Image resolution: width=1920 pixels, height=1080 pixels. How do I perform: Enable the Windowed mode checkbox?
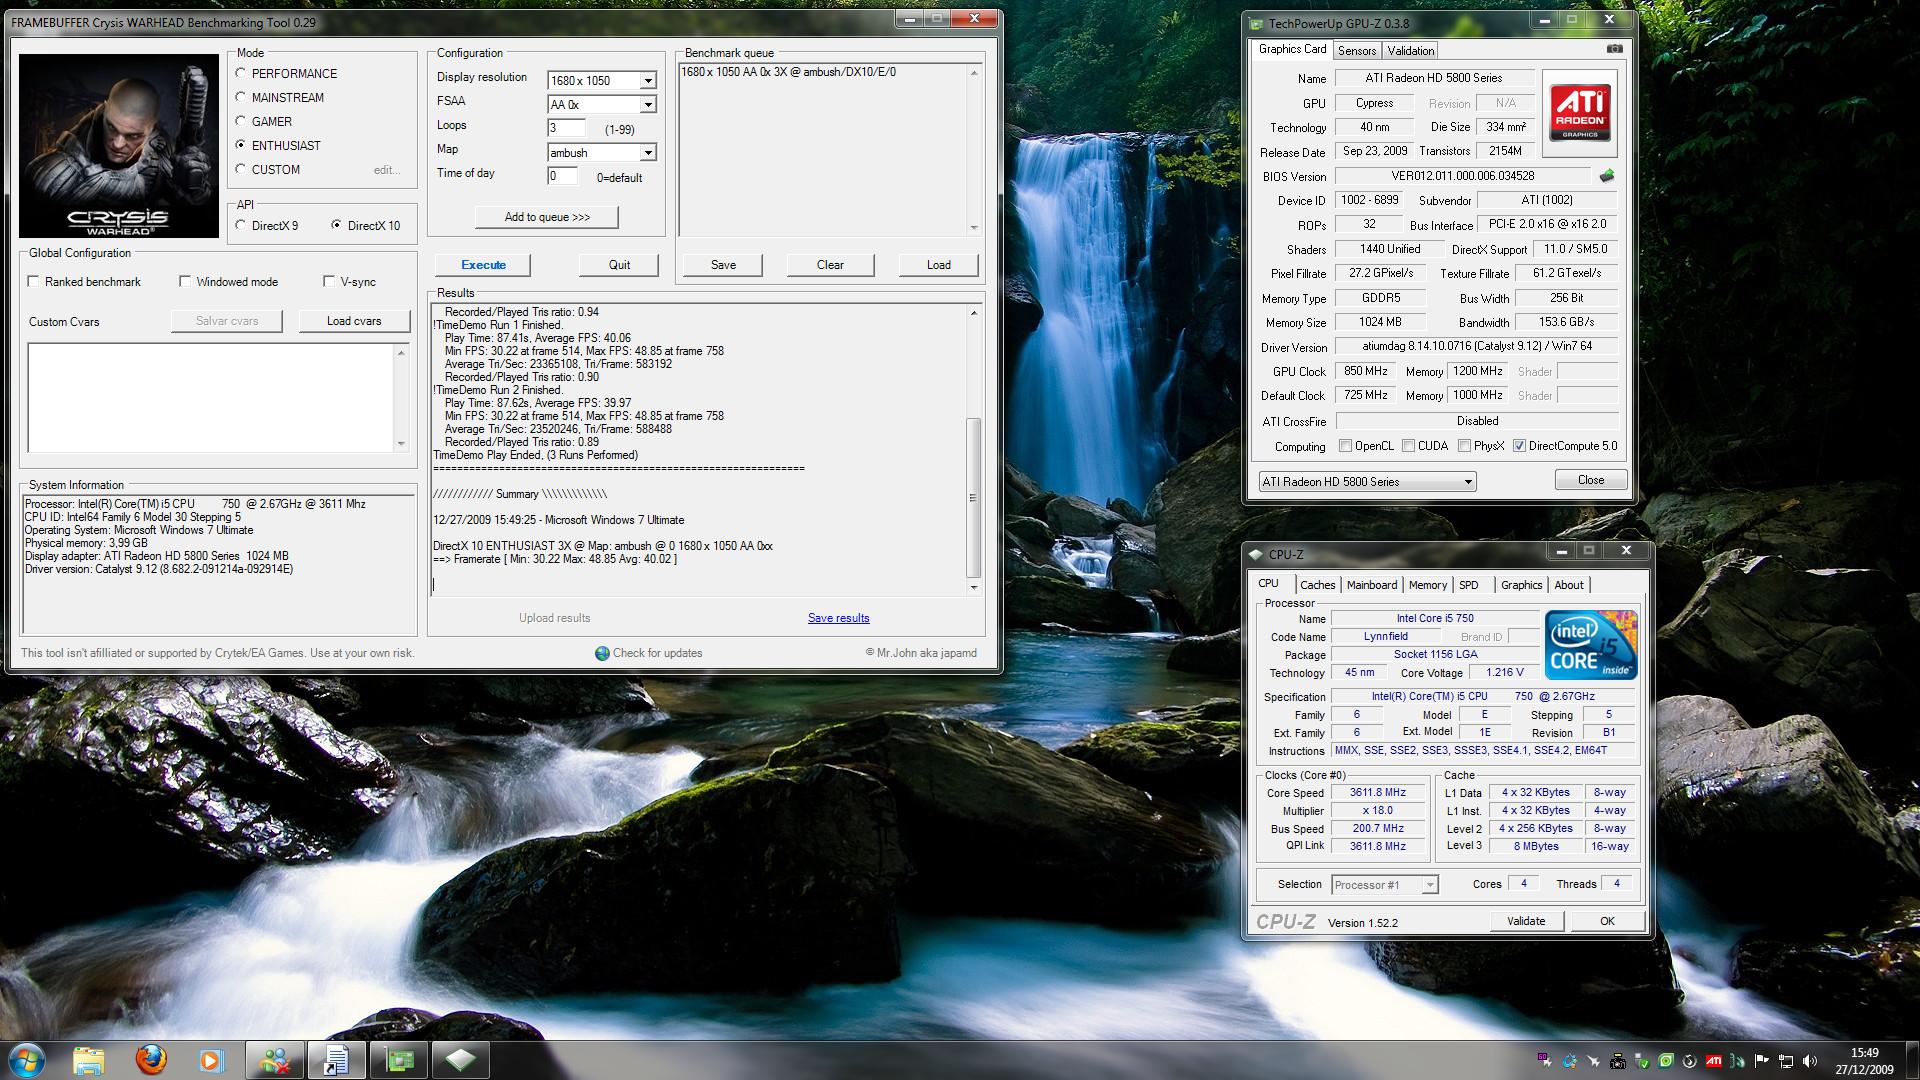(185, 281)
